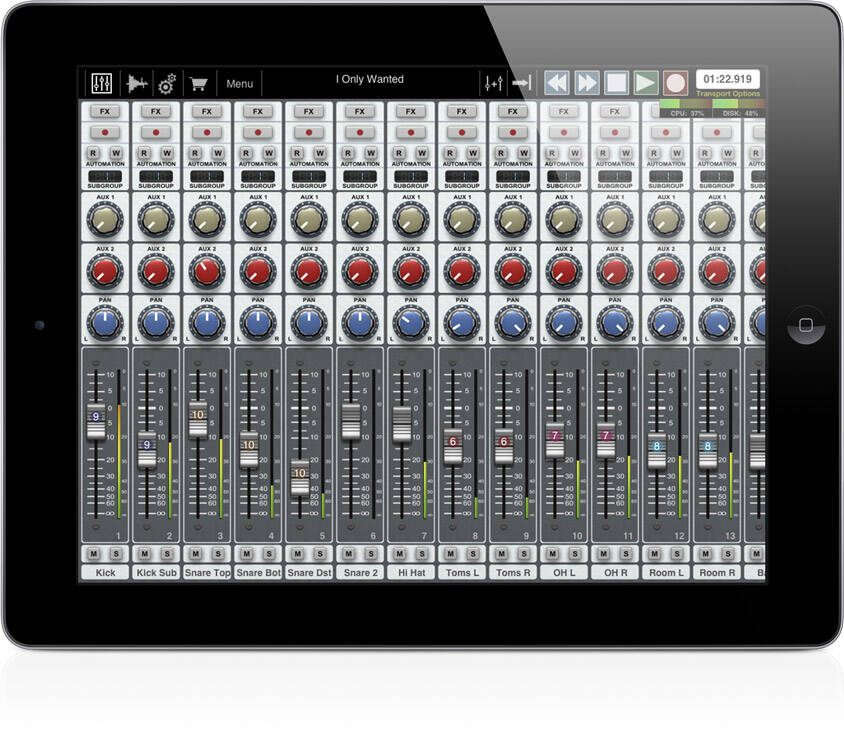
Task: Open the shopping cart store
Action: (x=199, y=84)
